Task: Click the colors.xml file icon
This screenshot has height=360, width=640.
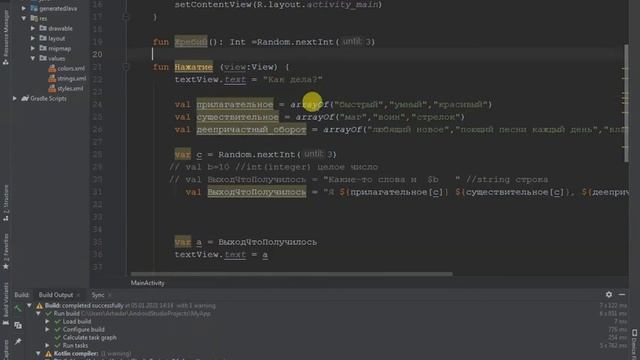Action: 52,68
